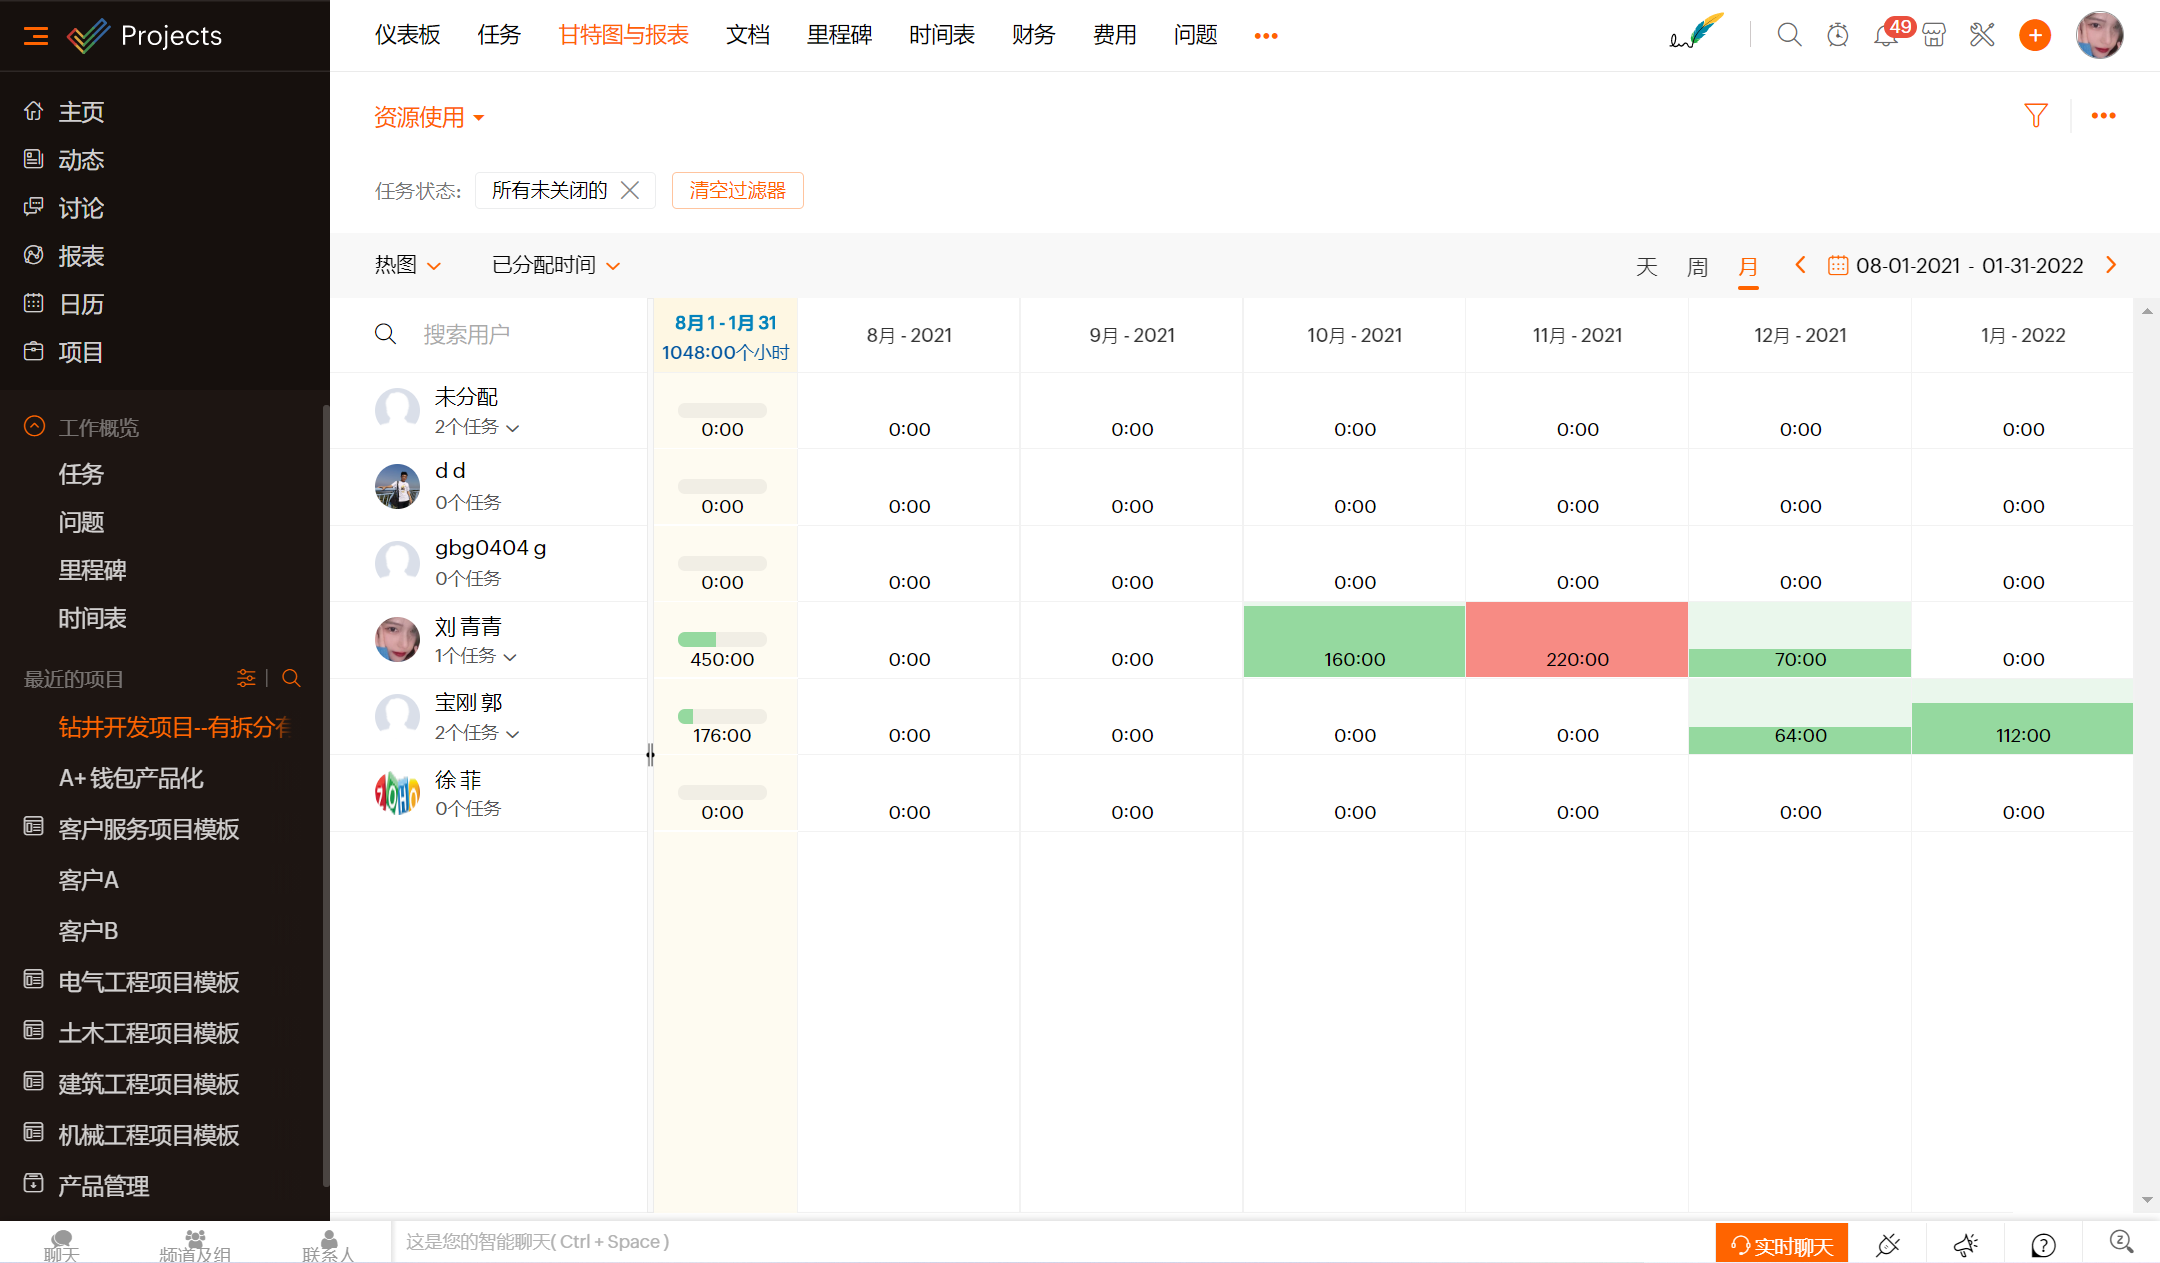Open the calendar date range picker icon
Image resolution: width=2160 pixels, height=1263 pixels.
point(1837,266)
